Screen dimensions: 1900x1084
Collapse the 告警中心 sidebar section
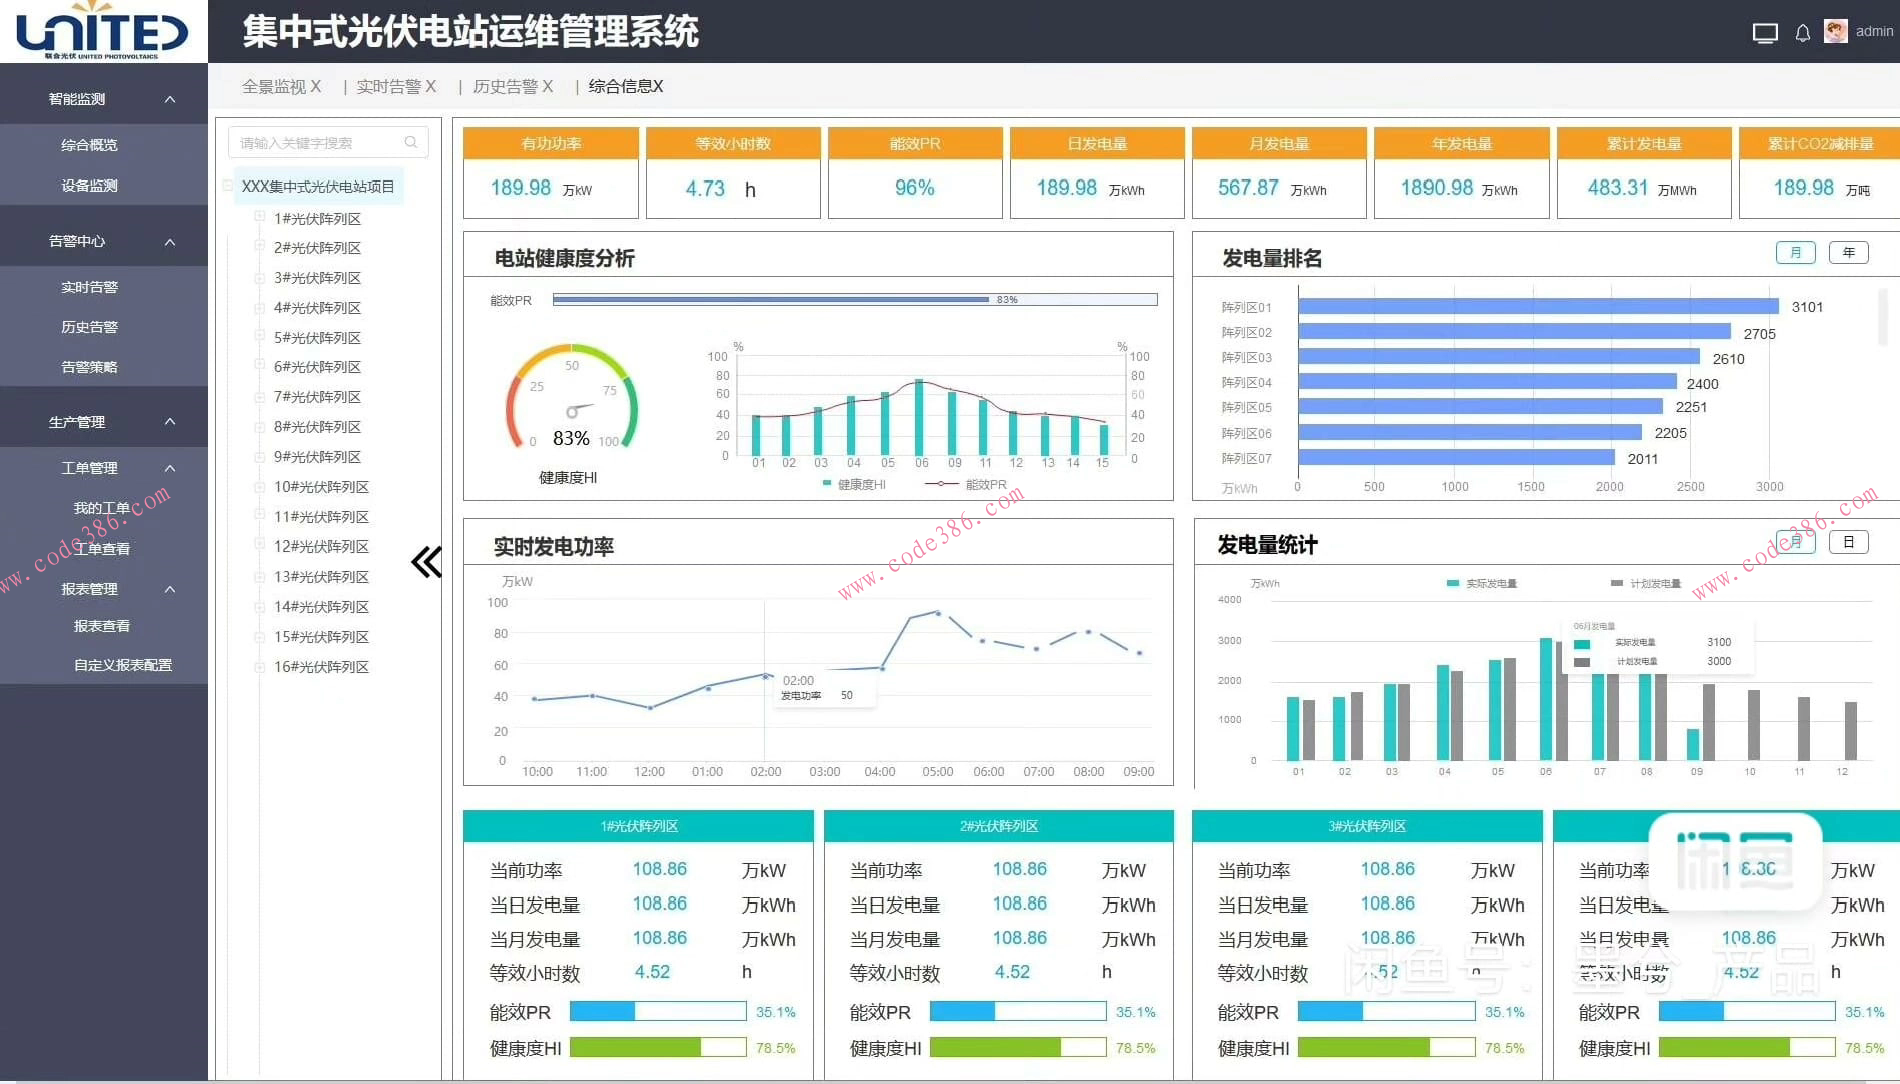click(170, 241)
